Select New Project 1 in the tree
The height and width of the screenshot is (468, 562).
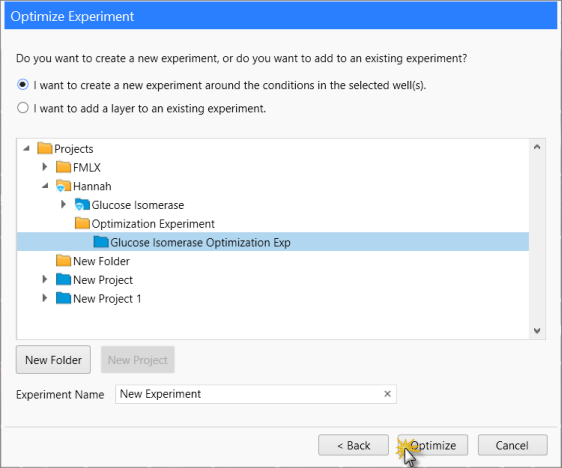coord(107,299)
